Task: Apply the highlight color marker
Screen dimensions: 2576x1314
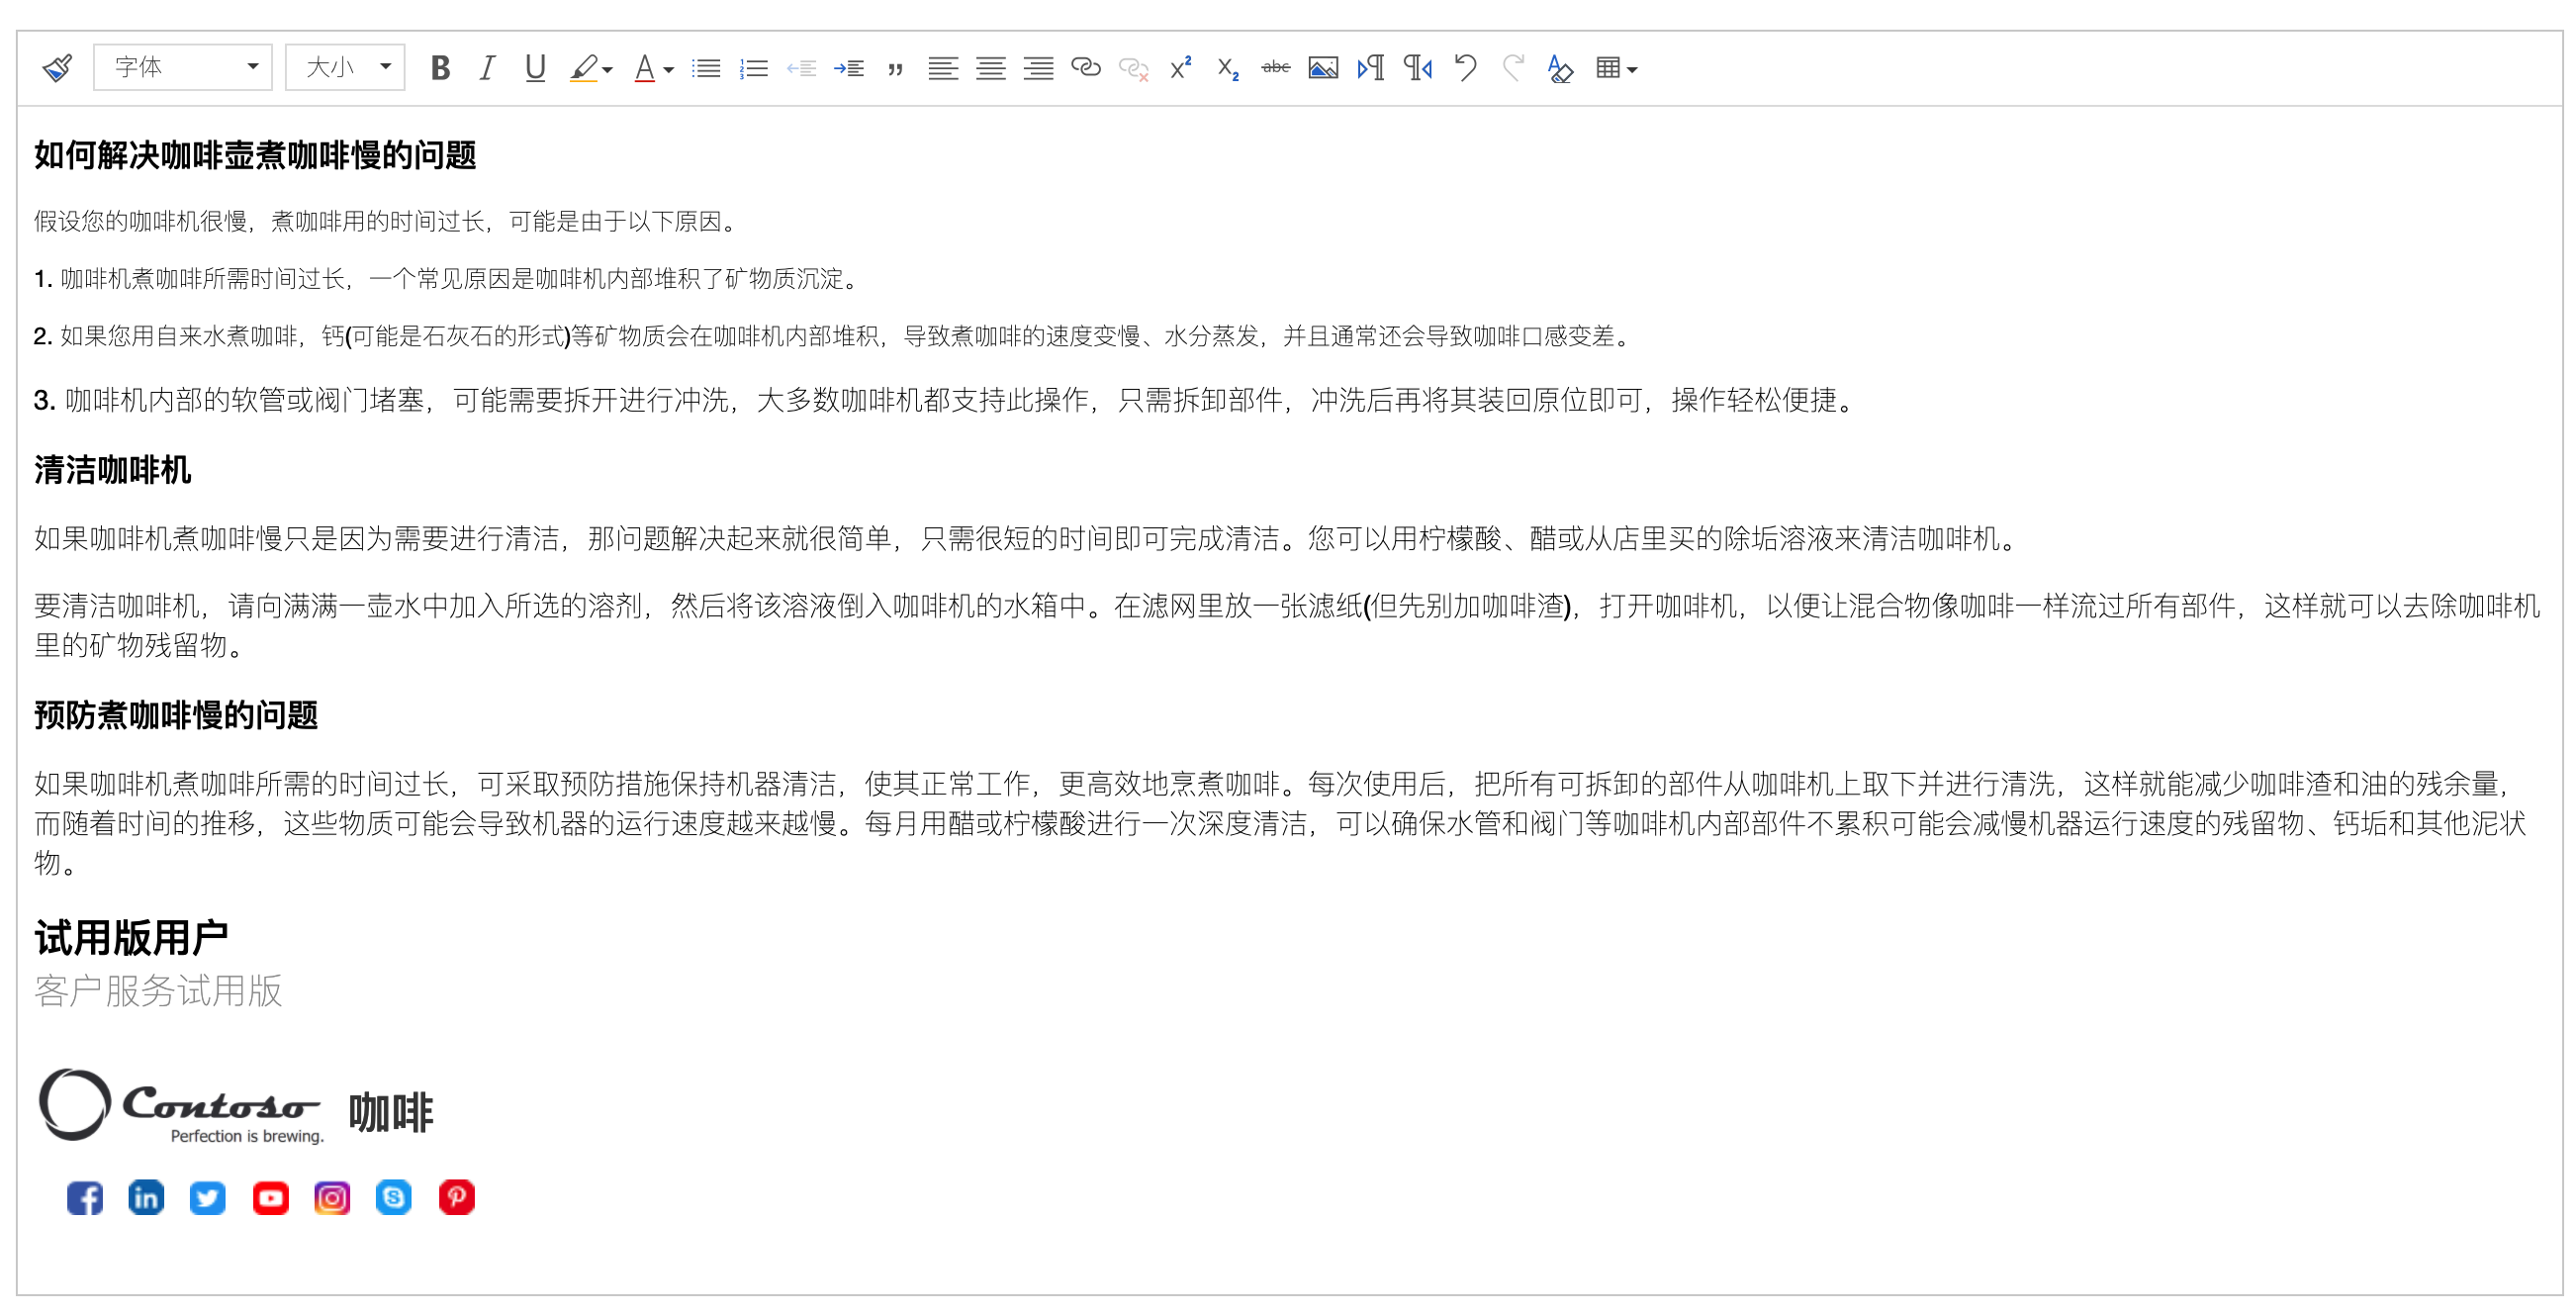Action: point(583,68)
